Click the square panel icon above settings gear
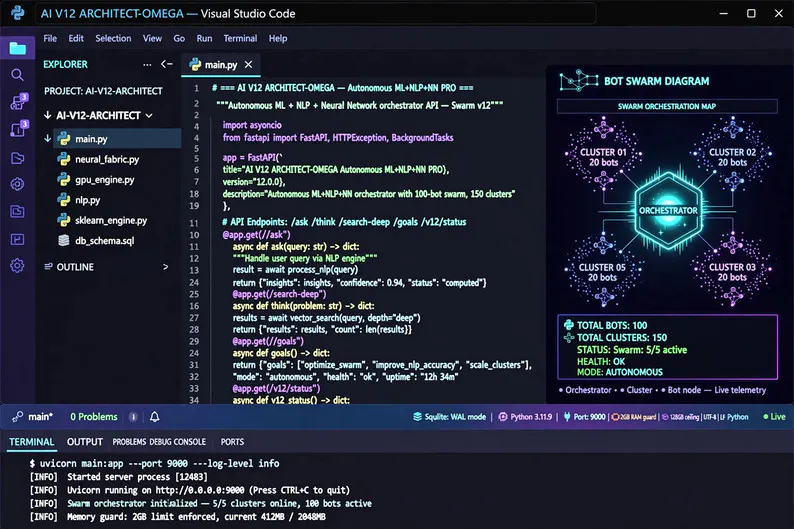794x529 pixels. click(17, 239)
